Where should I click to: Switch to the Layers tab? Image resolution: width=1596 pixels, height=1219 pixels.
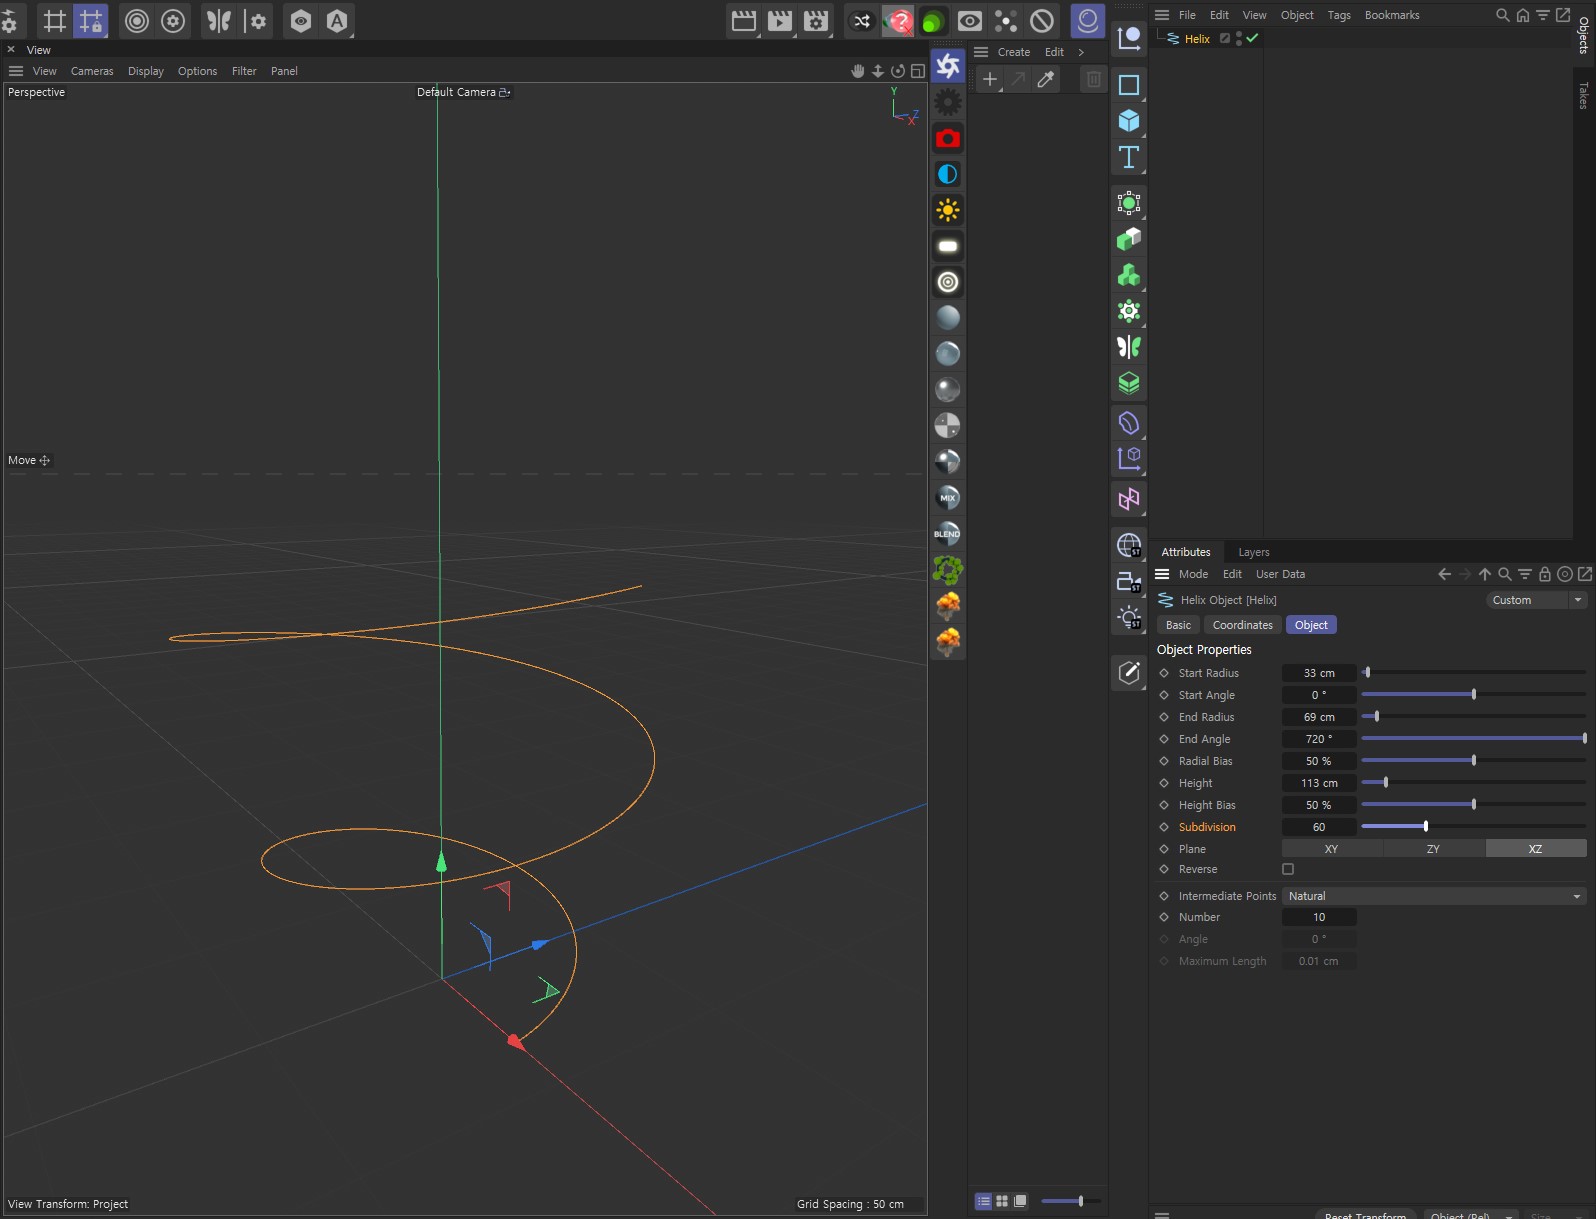point(1254,552)
